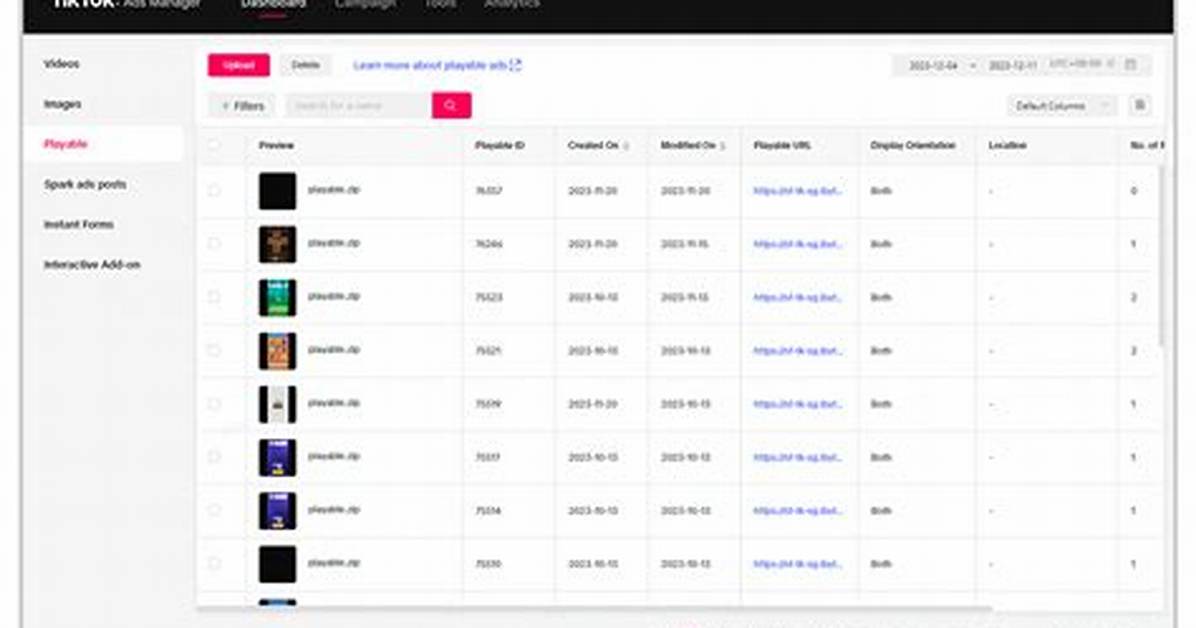Screen dimensions: 1196x628
Task: Select Interactive Add-on in the sidebar
Action: pyautogui.click(x=92, y=265)
